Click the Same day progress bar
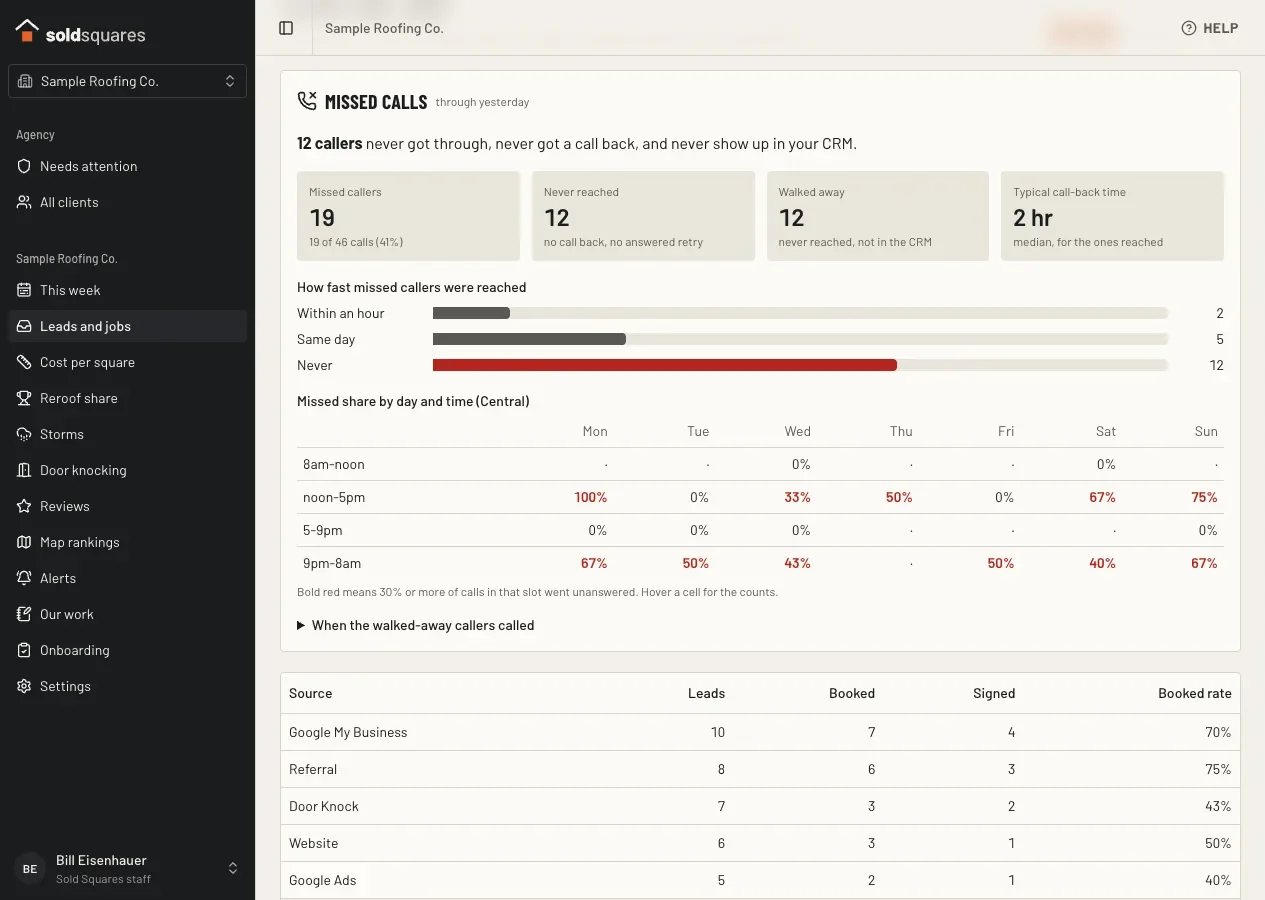The image size is (1265, 900). (529, 339)
